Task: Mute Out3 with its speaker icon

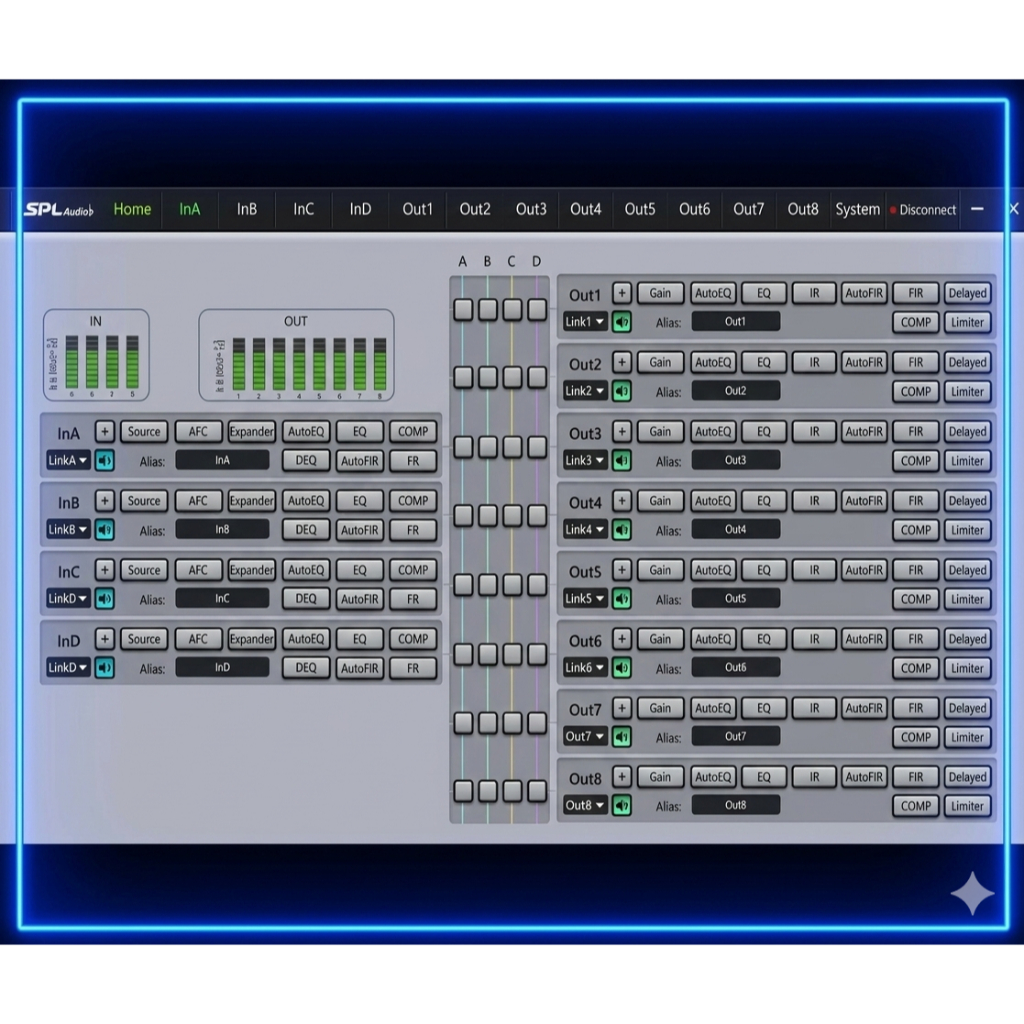Action: (622, 460)
